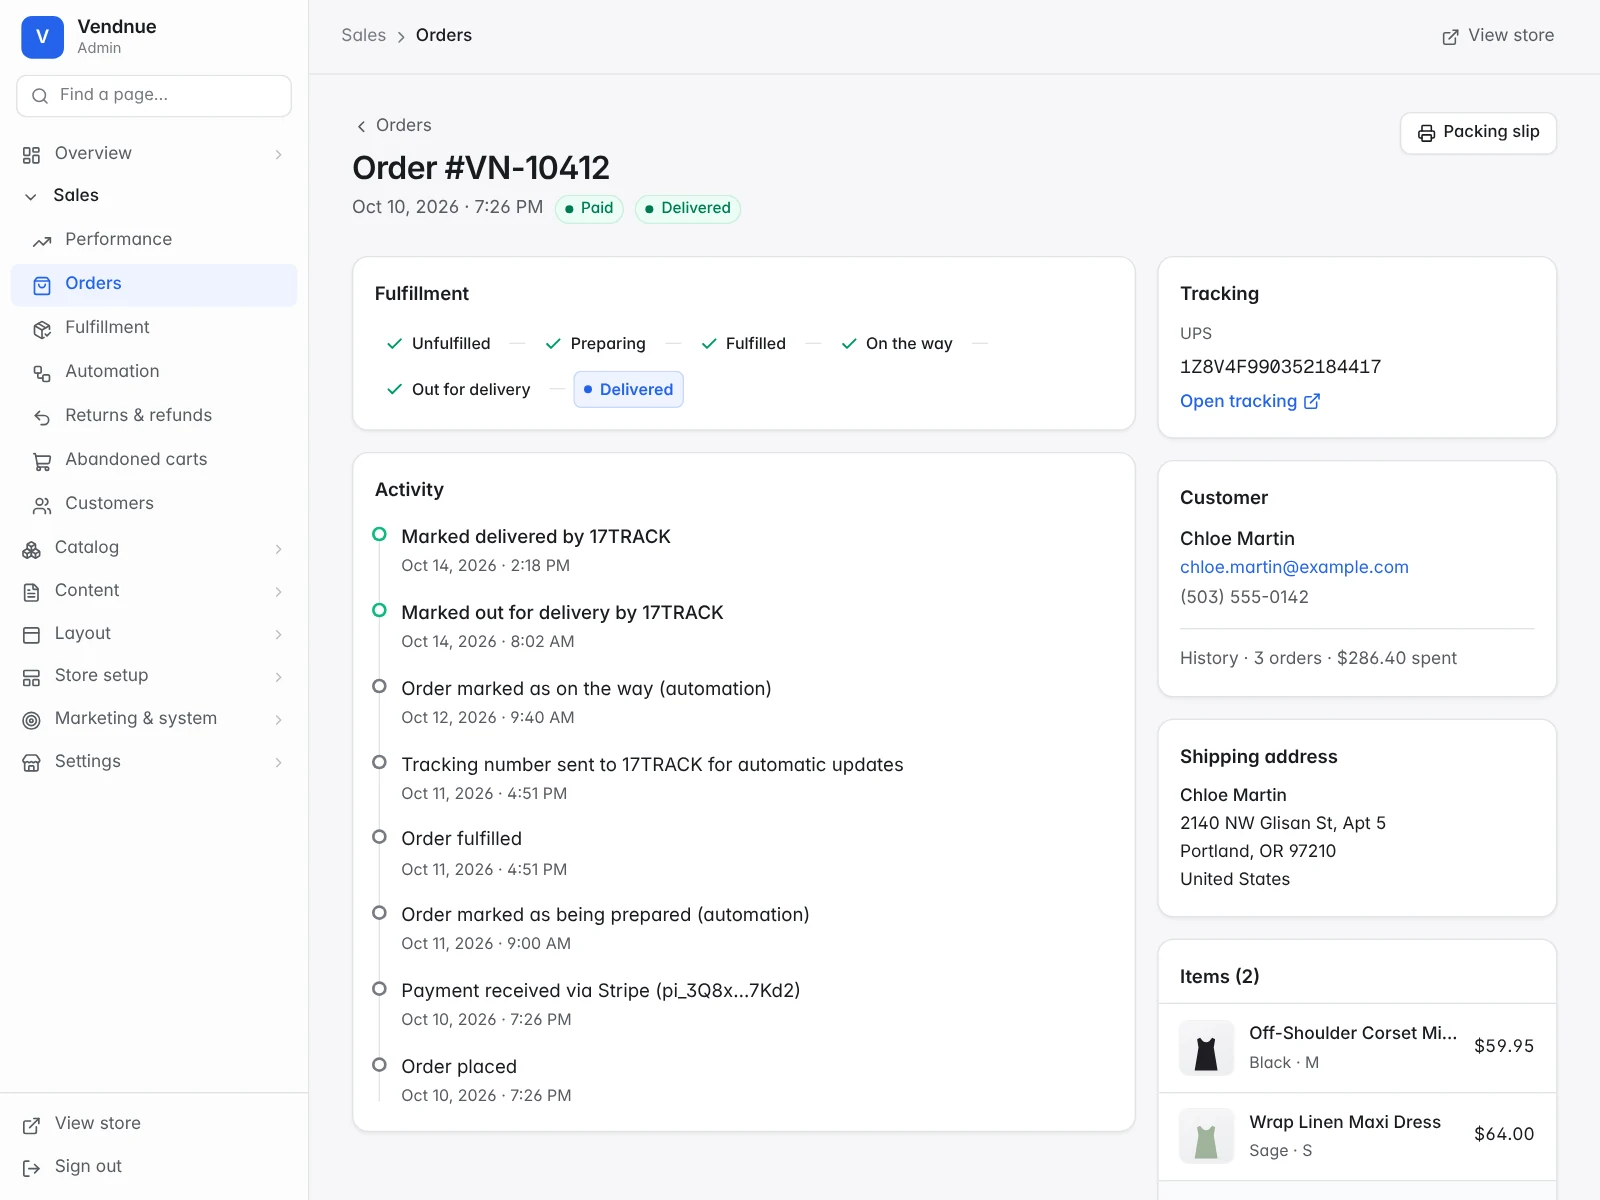Click View store in top bar
Image resolution: width=1600 pixels, height=1200 pixels.
(x=1497, y=36)
